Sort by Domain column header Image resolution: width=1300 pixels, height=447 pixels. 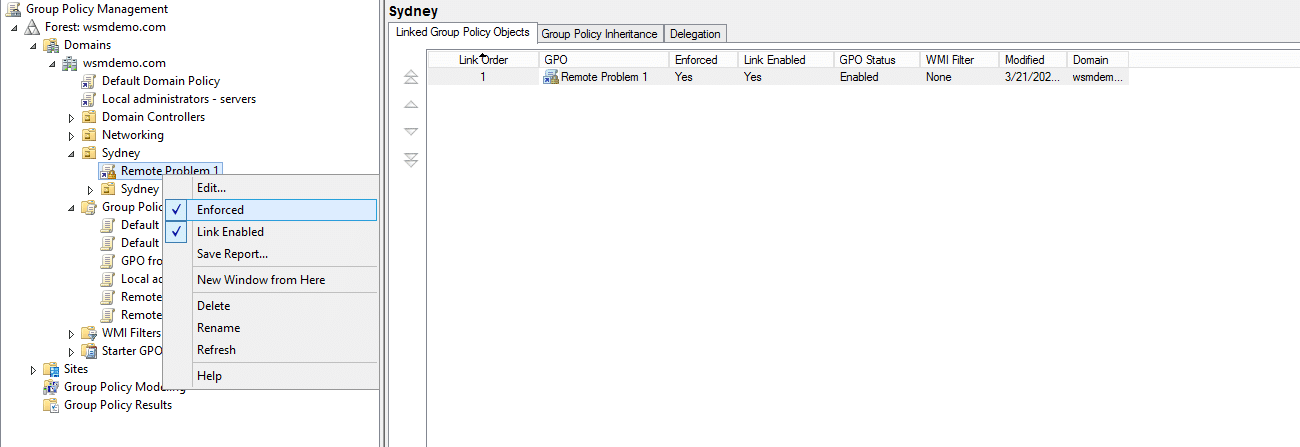(1098, 60)
